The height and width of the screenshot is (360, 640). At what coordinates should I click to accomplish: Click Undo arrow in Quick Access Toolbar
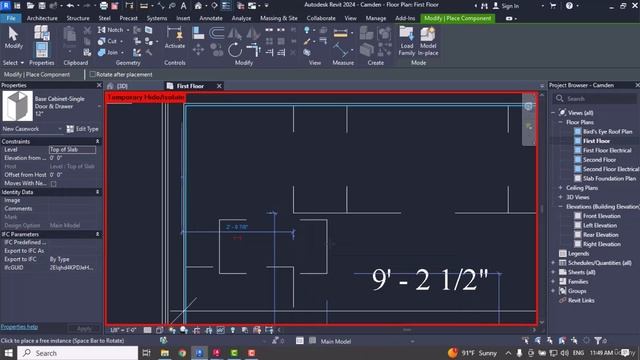click(70, 6)
